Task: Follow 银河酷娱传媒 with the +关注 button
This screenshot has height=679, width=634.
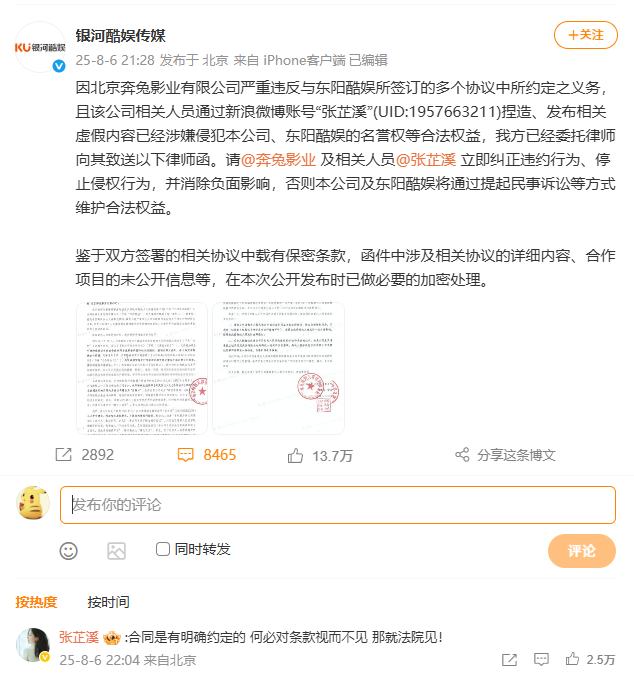Action: [585, 35]
